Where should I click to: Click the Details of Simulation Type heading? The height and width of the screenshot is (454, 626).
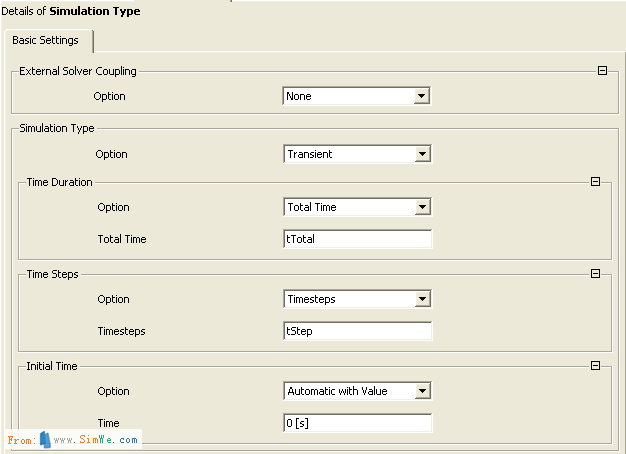[72, 11]
